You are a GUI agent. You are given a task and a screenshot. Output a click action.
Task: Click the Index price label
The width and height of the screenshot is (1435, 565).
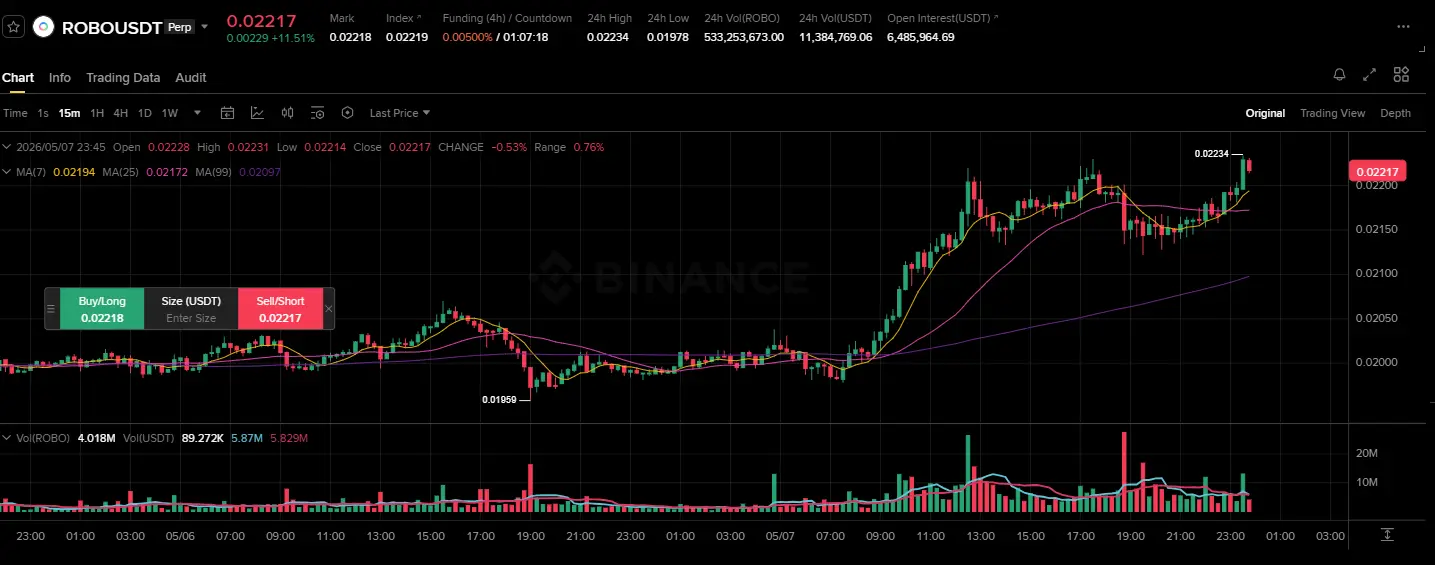coord(400,18)
